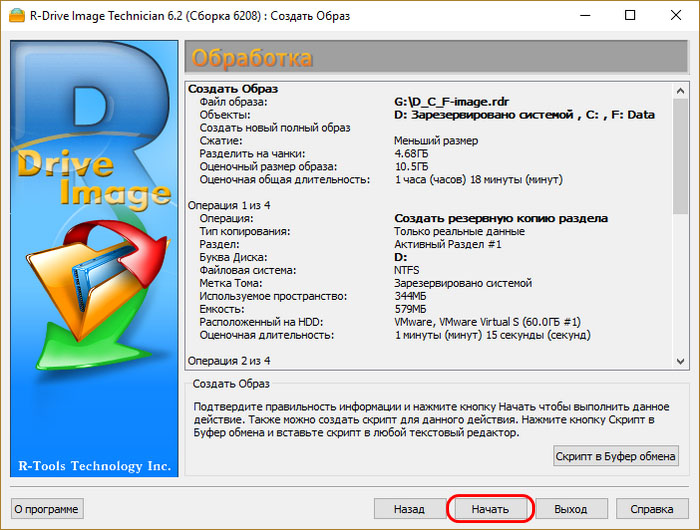Click the Активный Раздел #1 value
700x530 pixels.
point(448,244)
